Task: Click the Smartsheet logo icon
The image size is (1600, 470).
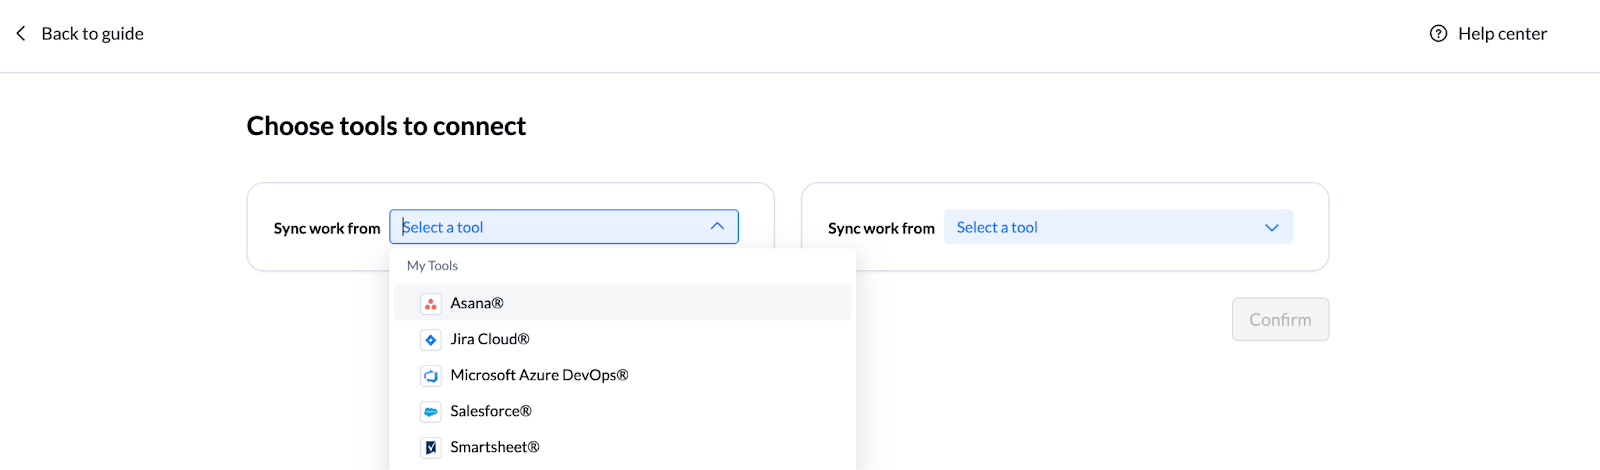Action: [x=431, y=448]
